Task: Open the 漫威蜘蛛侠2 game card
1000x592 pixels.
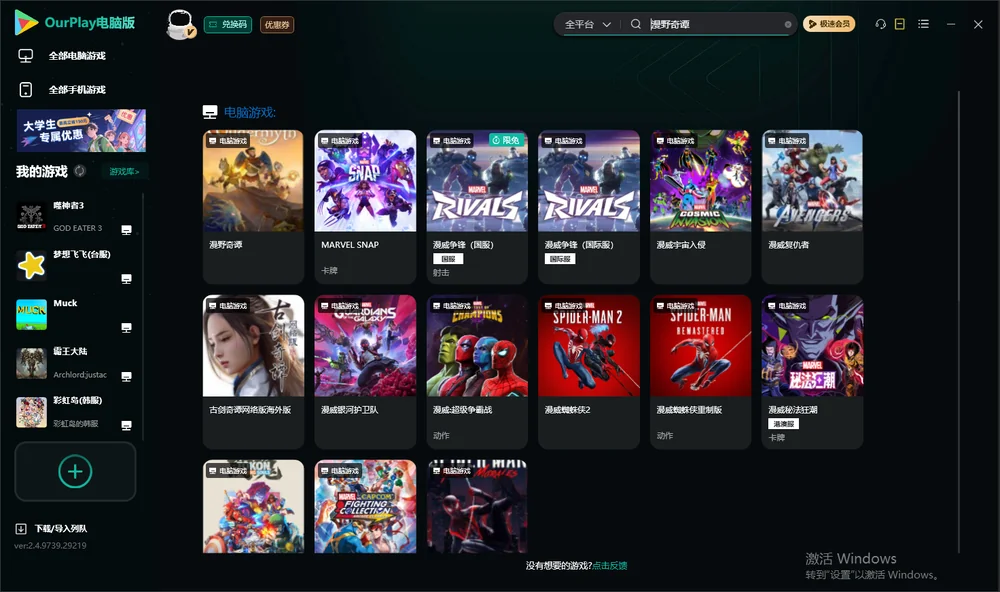Action: click(x=589, y=372)
